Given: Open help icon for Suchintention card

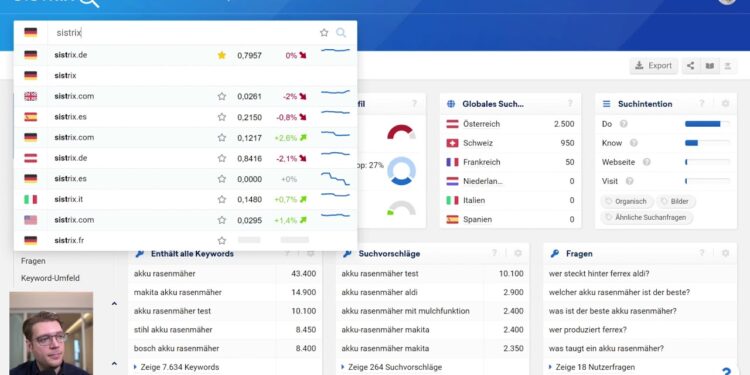Looking at the screenshot, I should (701, 104).
